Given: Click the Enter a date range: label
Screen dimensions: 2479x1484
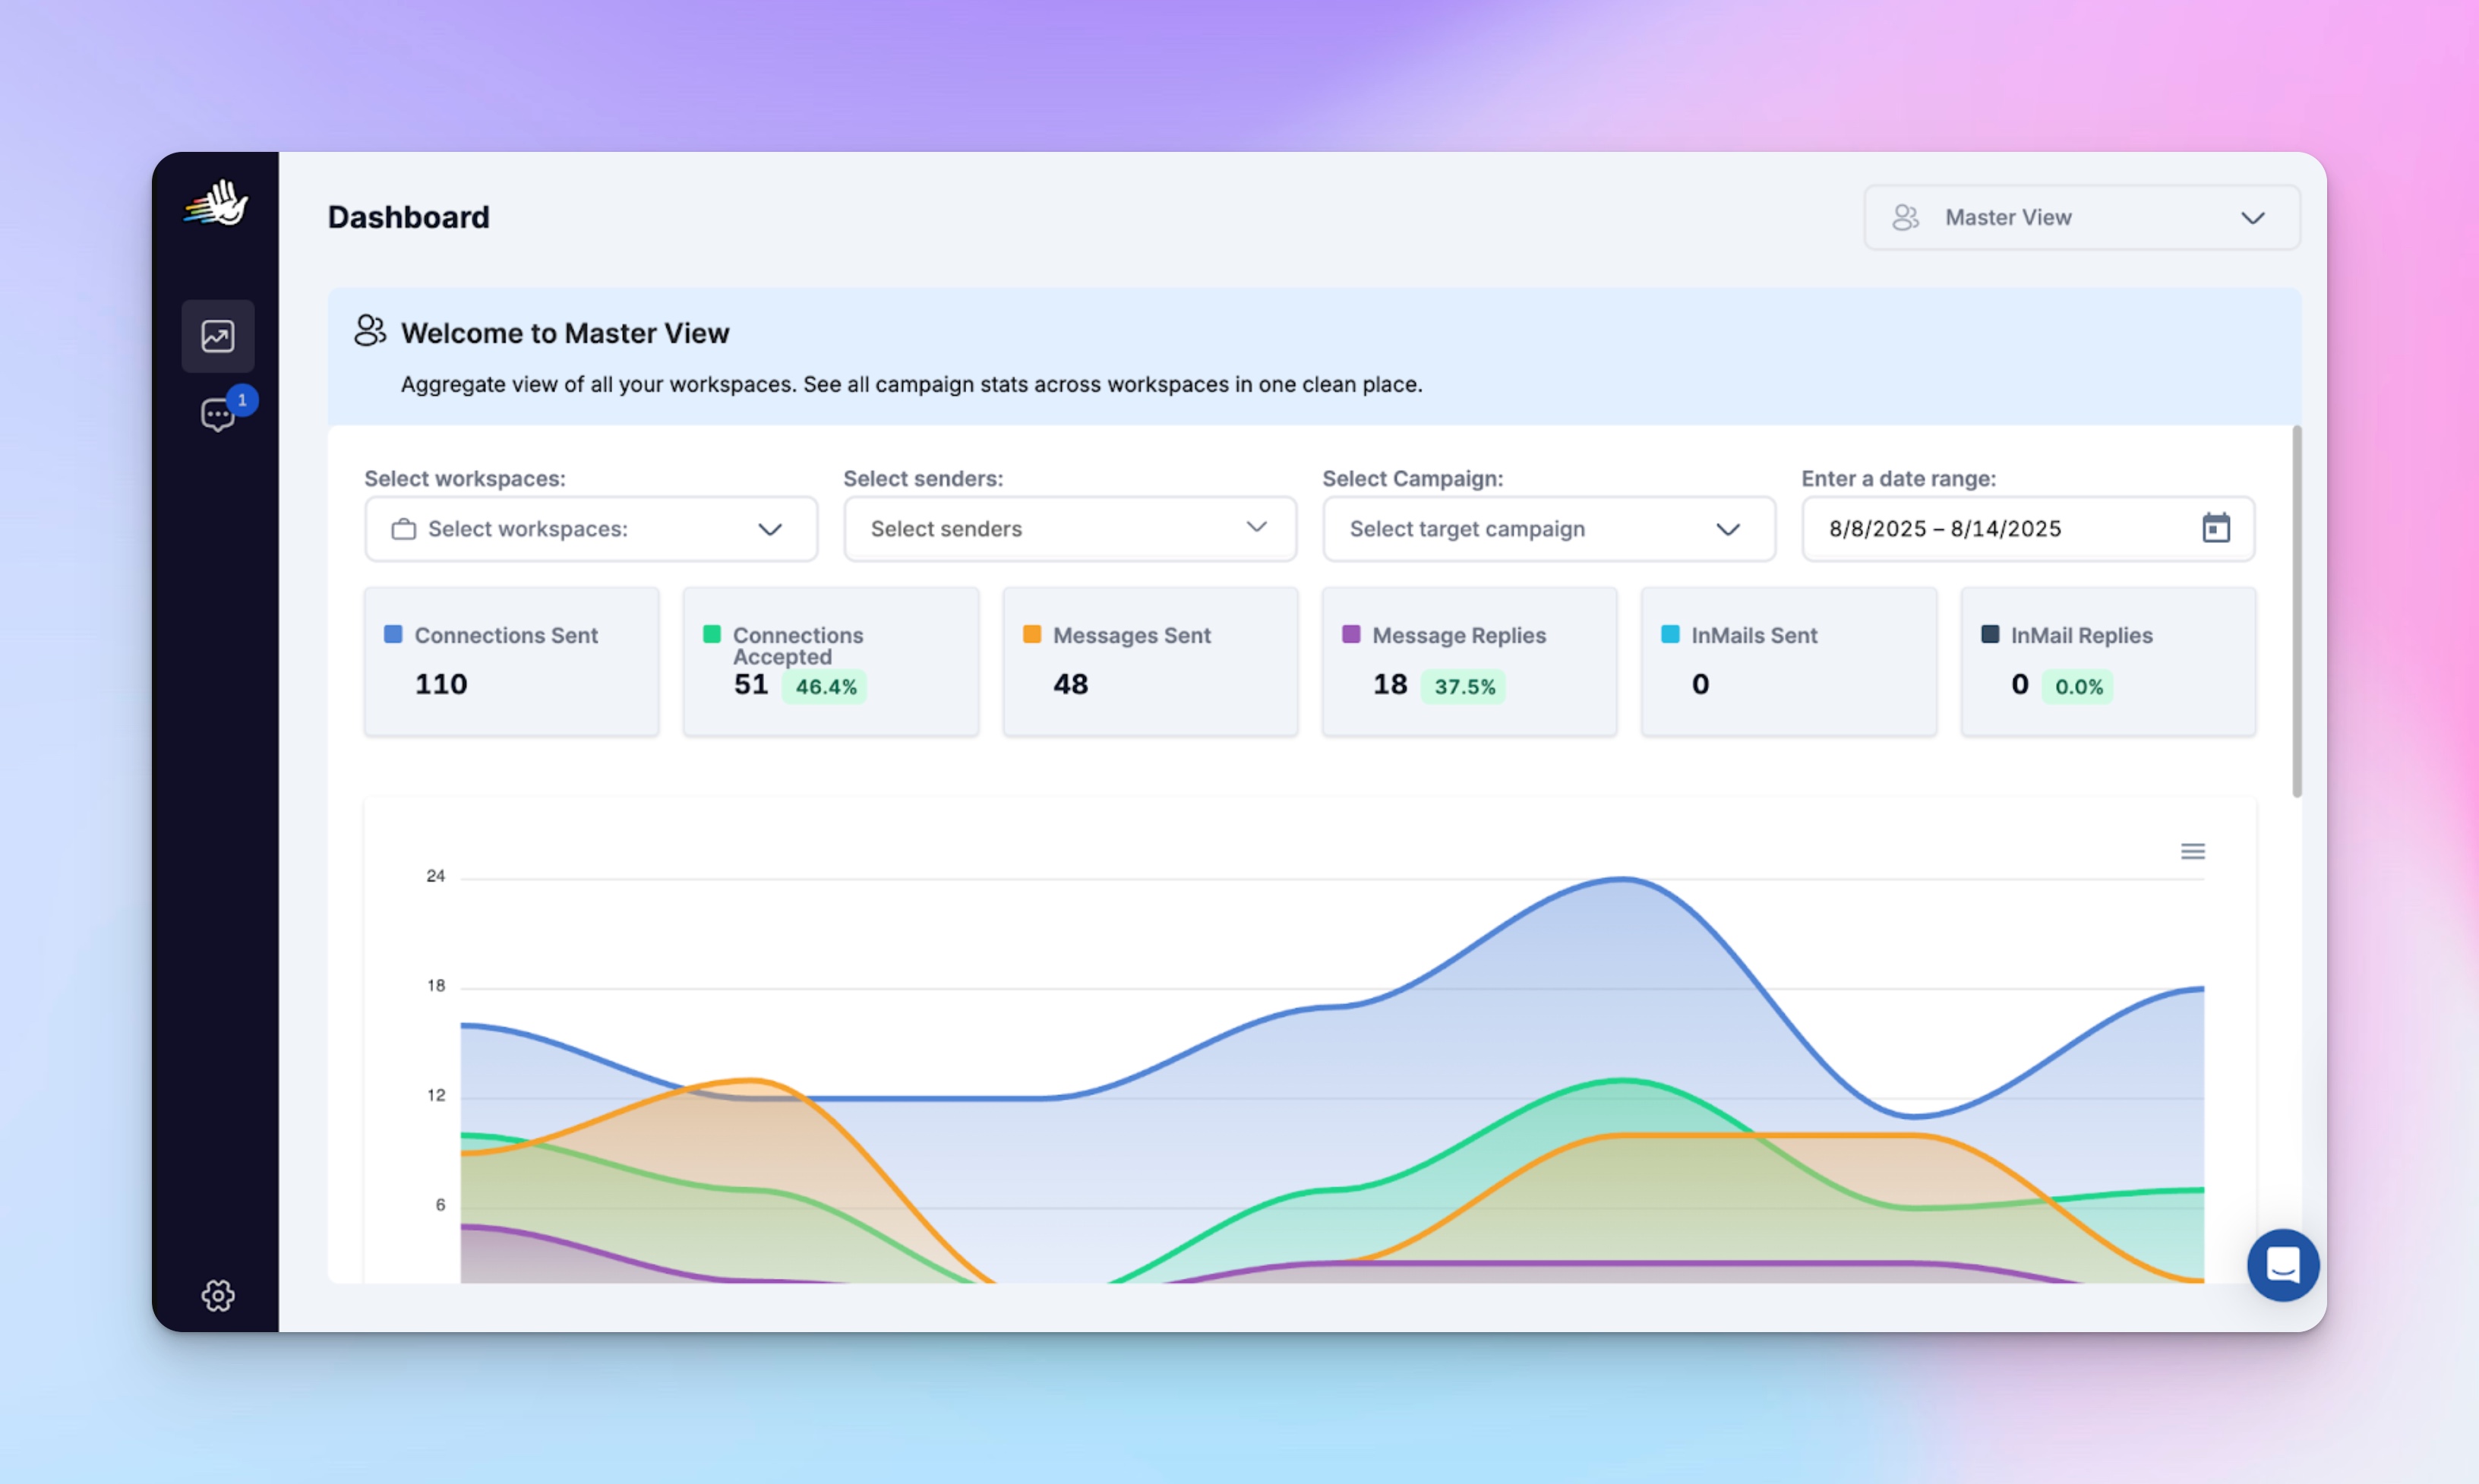Looking at the screenshot, I should click(x=1898, y=478).
